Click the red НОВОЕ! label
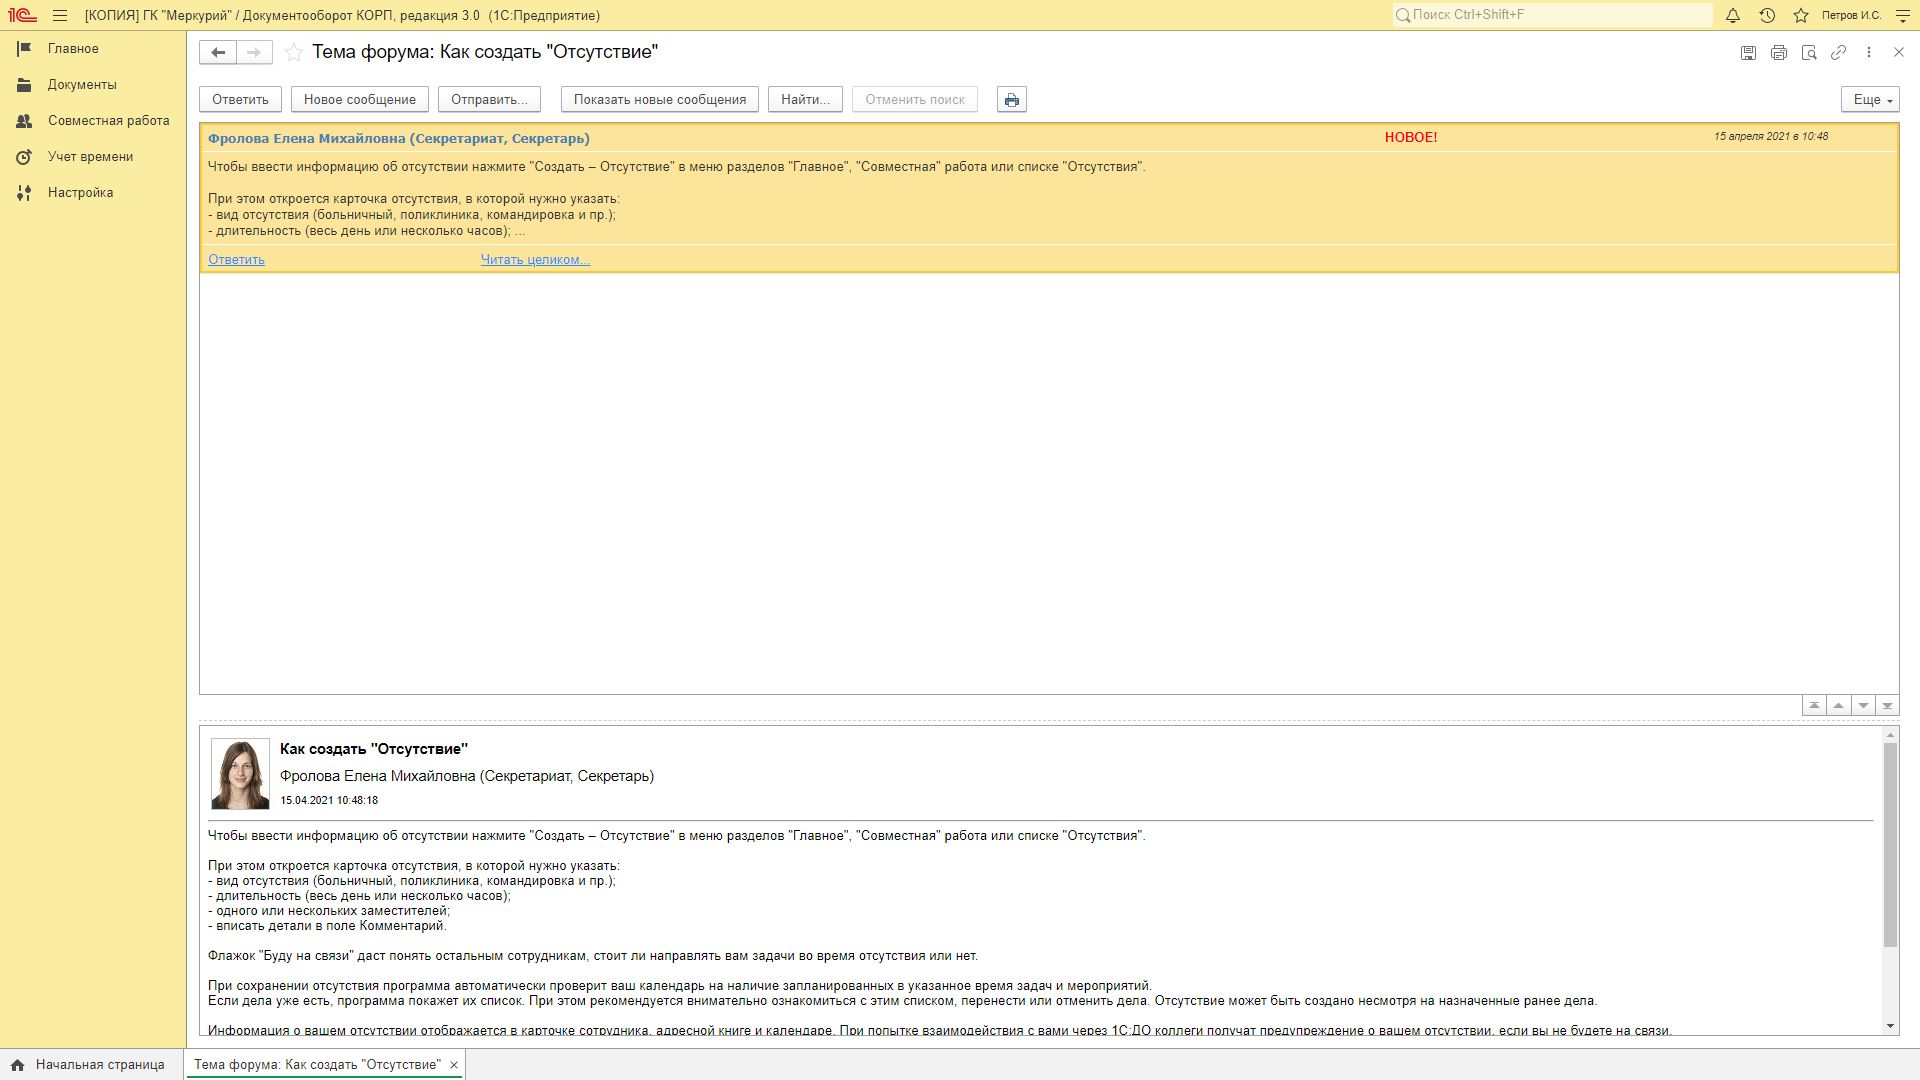 (1411, 138)
